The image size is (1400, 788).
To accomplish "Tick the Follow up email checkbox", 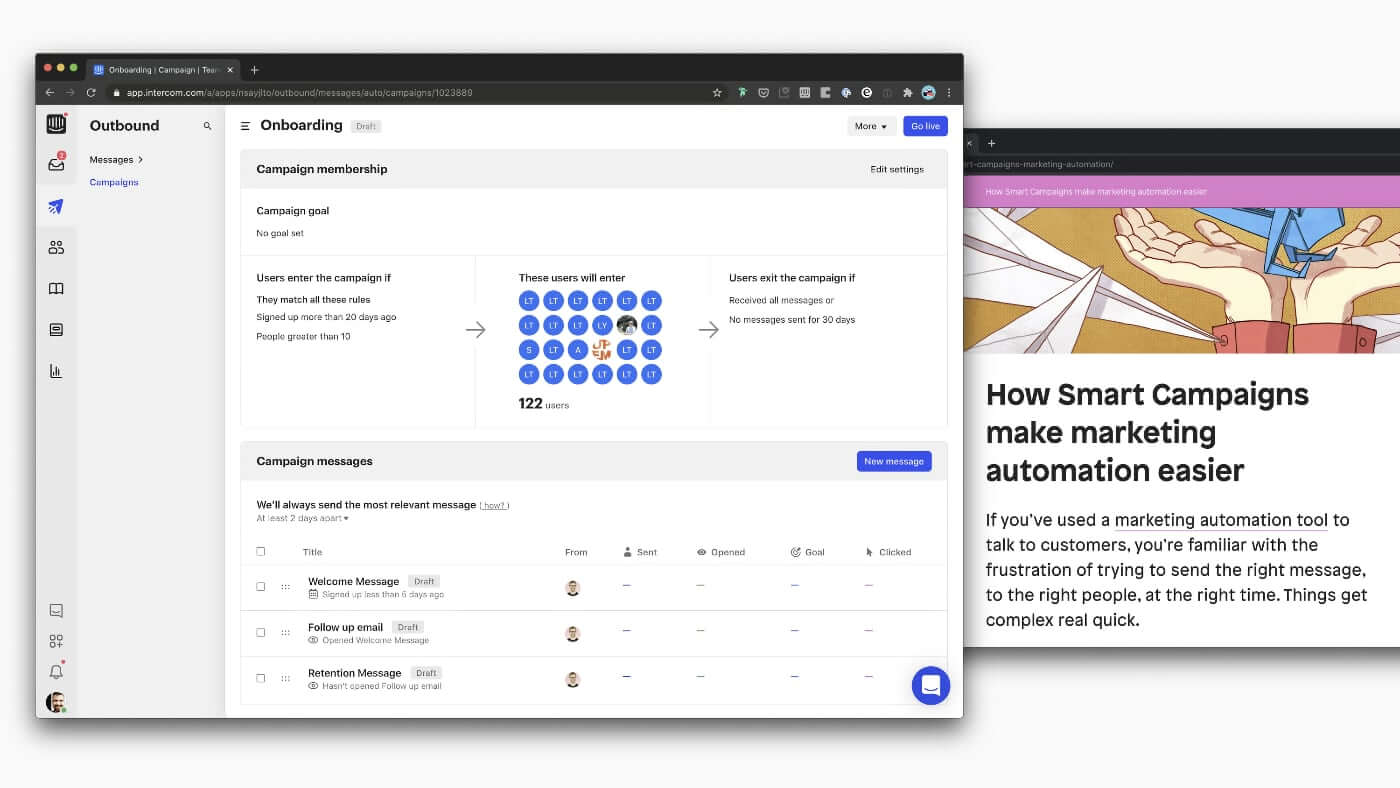I will click(x=261, y=633).
